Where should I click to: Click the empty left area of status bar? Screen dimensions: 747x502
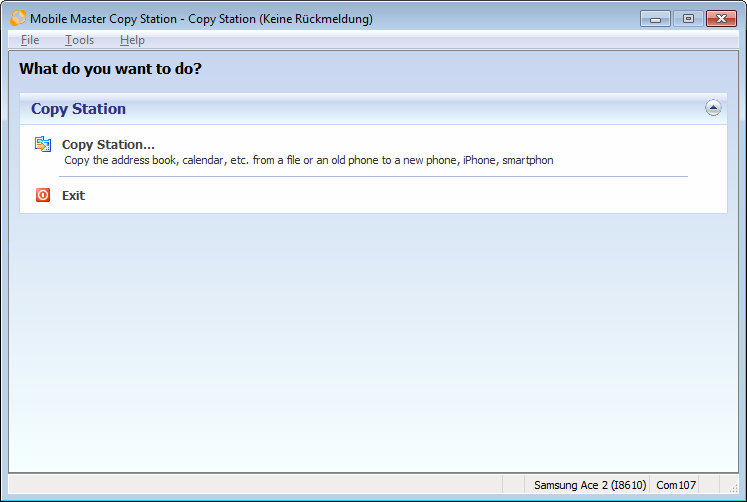(250, 485)
